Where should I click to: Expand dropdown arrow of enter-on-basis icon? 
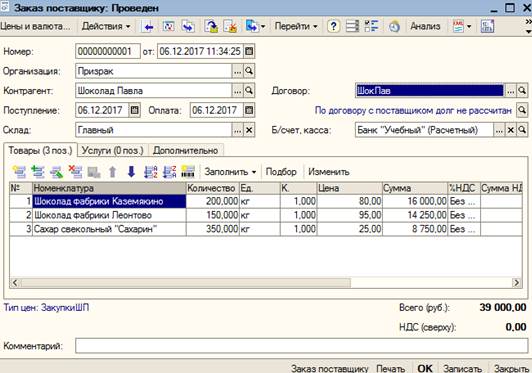click(x=263, y=26)
